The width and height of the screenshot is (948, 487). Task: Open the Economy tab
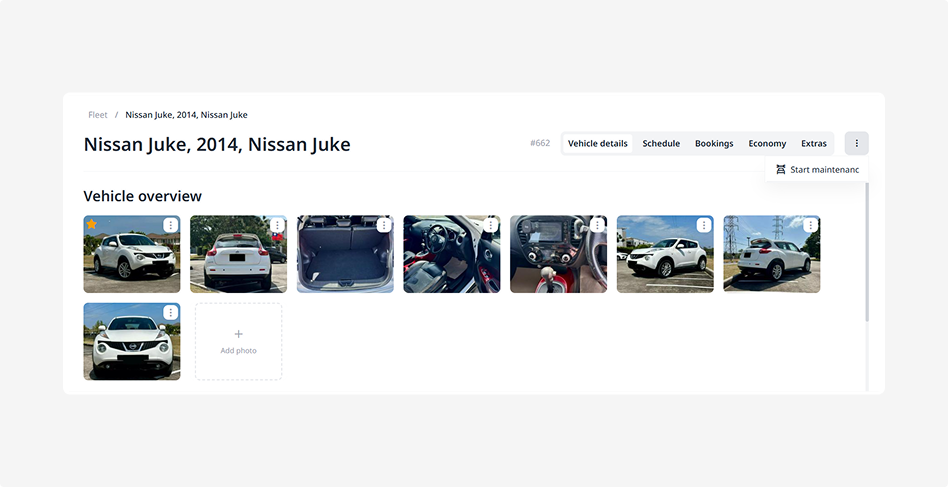(767, 144)
